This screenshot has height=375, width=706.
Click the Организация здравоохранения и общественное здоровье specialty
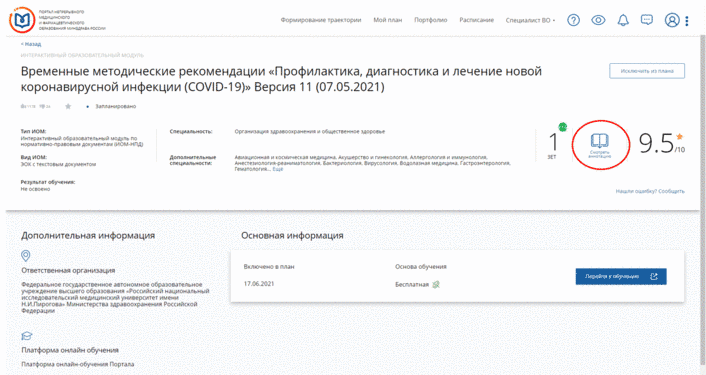tap(309, 131)
